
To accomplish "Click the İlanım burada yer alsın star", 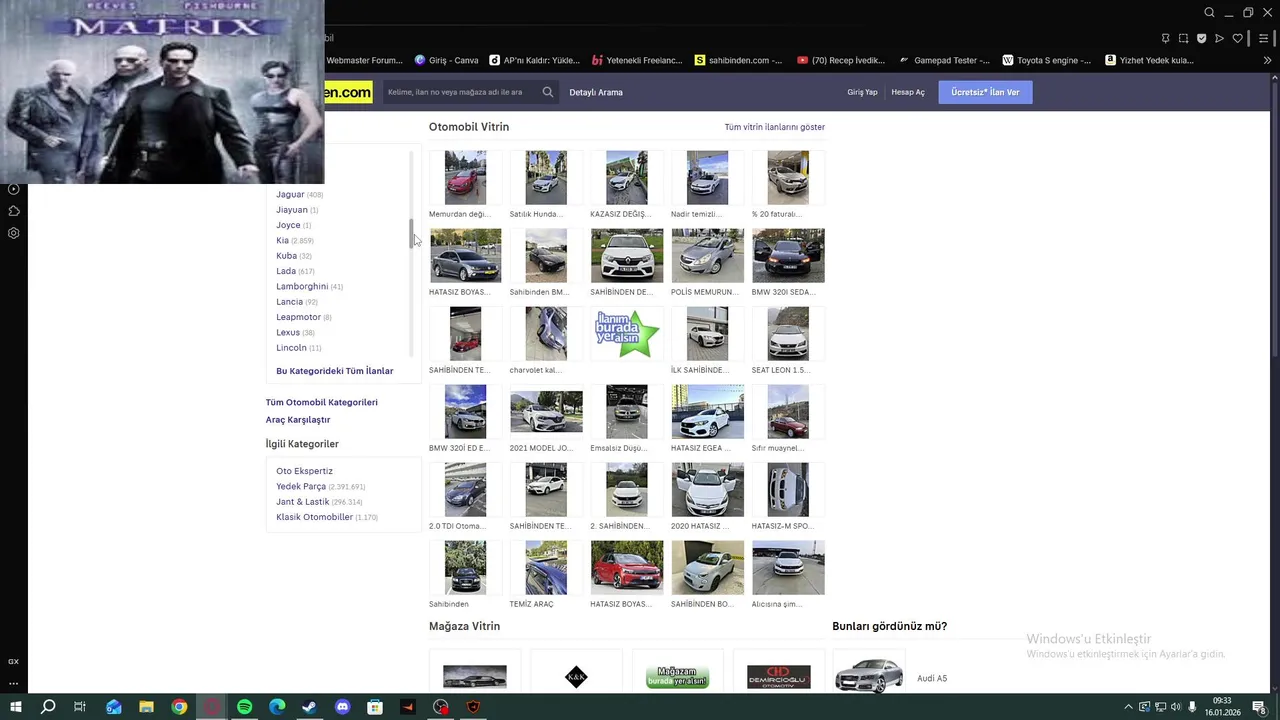I will (x=627, y=333).
